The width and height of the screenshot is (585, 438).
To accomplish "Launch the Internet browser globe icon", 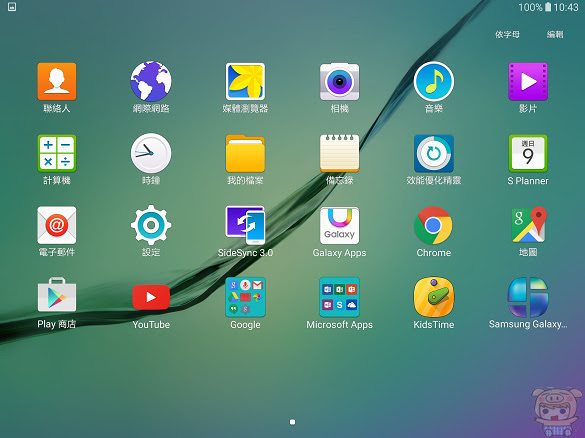I will (151, 81).
